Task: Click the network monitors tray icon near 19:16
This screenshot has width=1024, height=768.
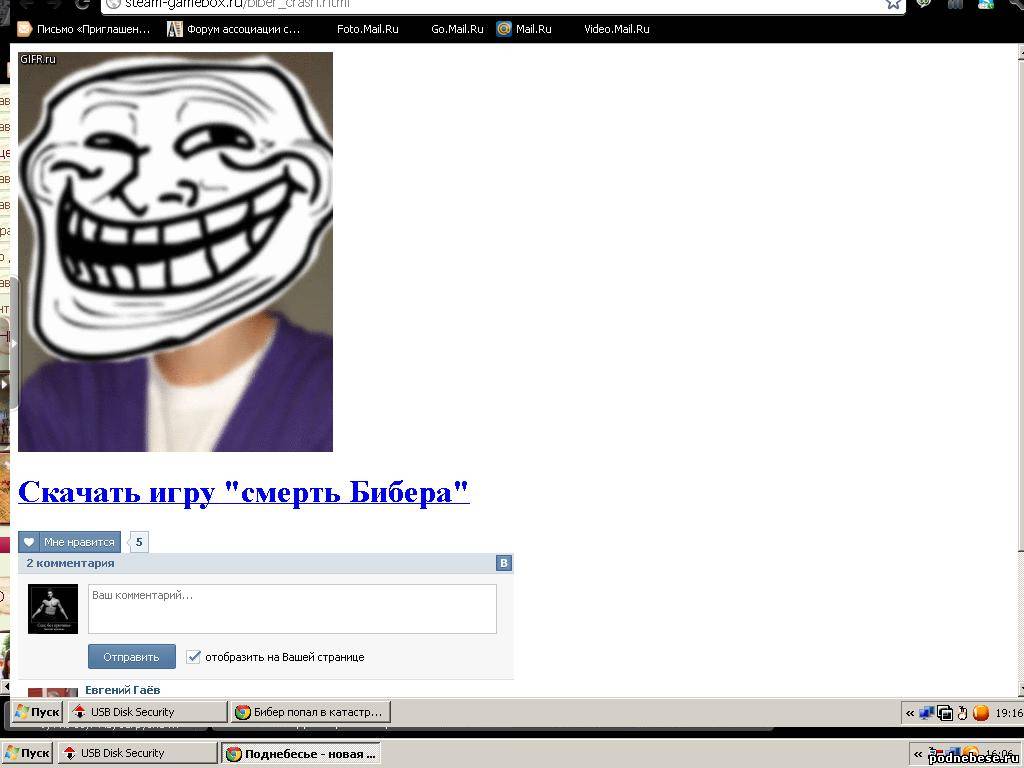Action: (926, 713)
